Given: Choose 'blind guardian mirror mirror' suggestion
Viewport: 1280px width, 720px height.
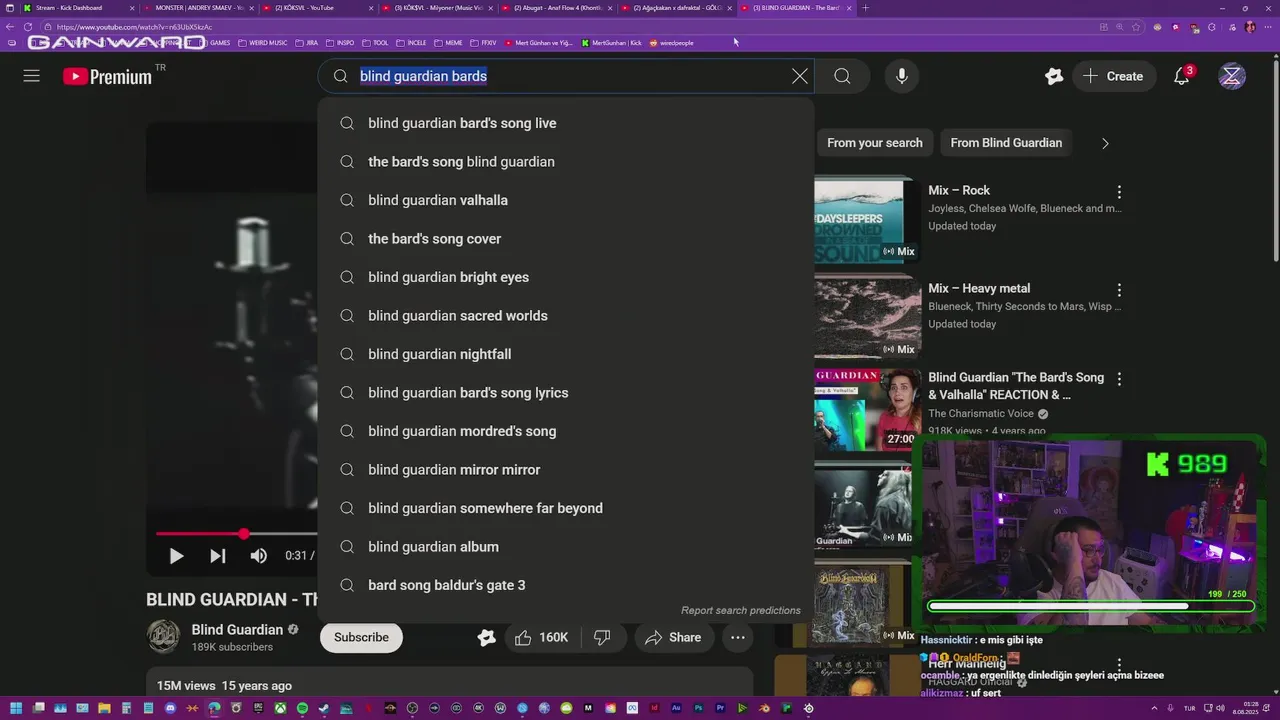Looking at the screenshot, I should pos(566,470).
